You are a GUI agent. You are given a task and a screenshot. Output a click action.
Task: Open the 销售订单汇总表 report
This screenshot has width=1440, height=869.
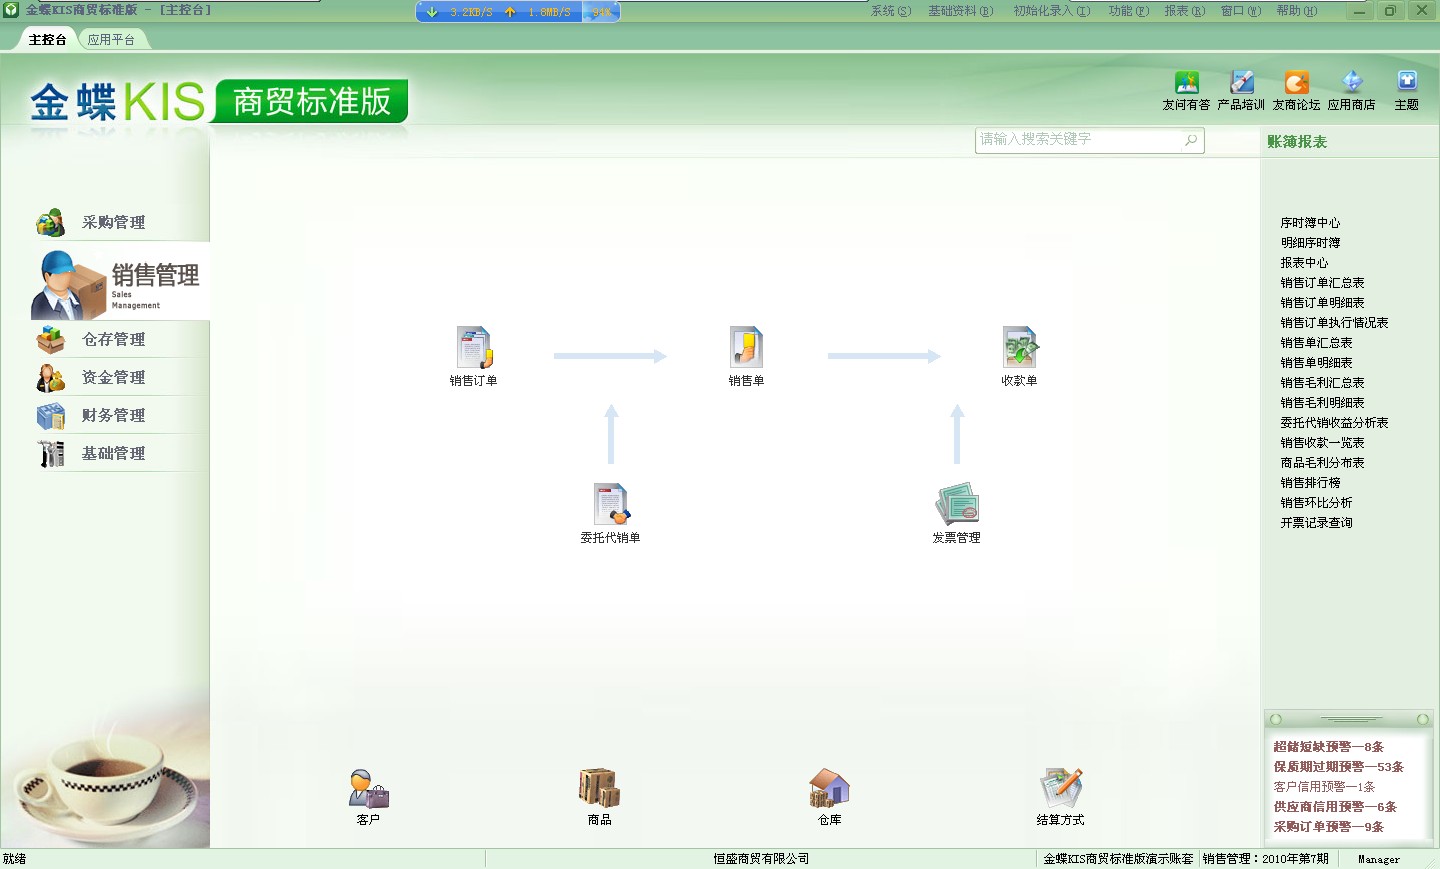click(1322, 283)
